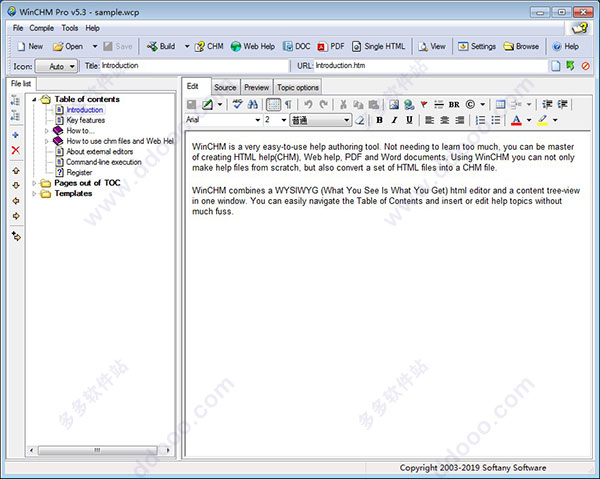
Task: Clear formatting with the eraser icon
Action: pos(360,120)
